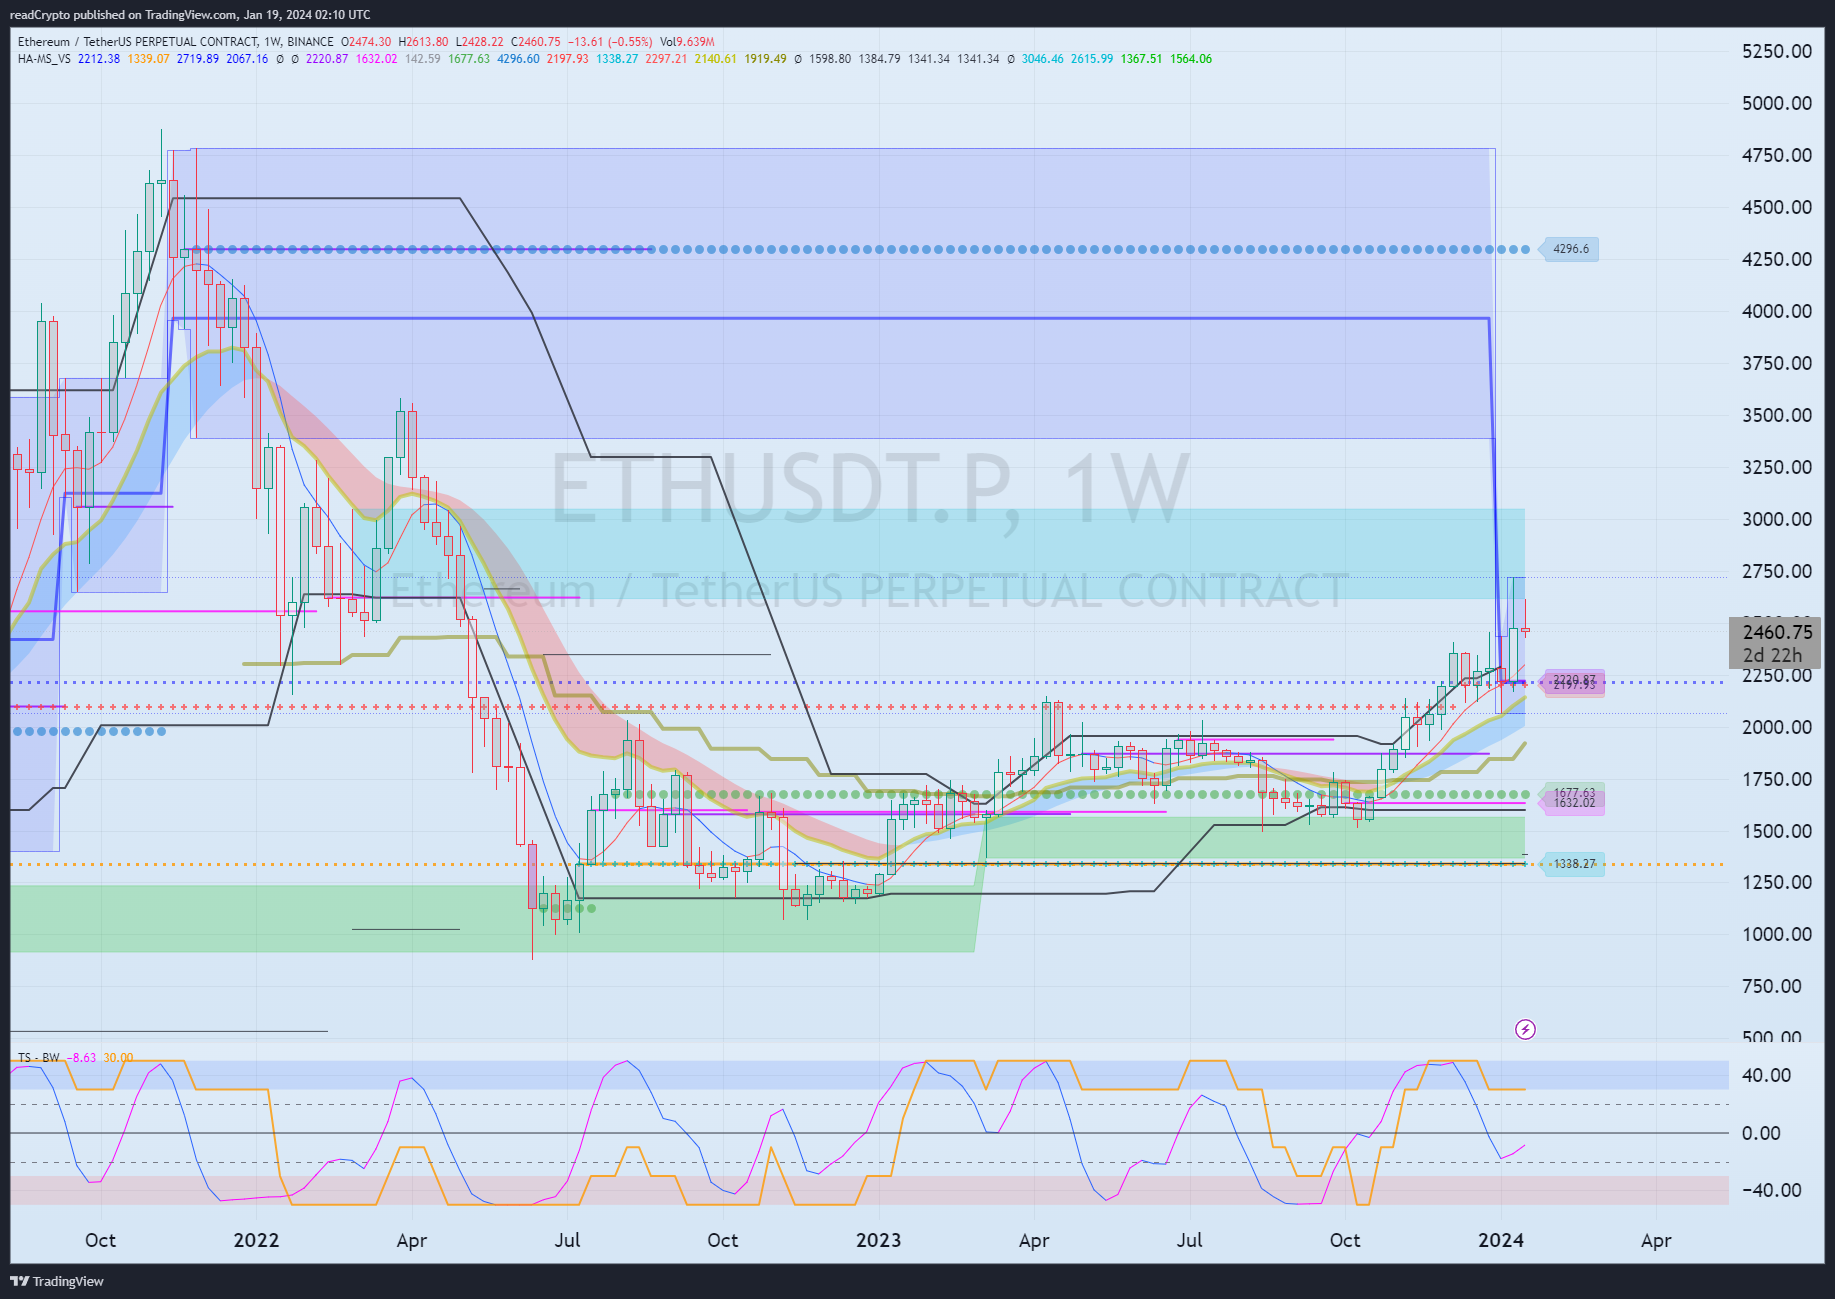Click the legend value 2067.16
Image resolution: width=1835 pixels, height=1299 pixels.
click(247, 59)
